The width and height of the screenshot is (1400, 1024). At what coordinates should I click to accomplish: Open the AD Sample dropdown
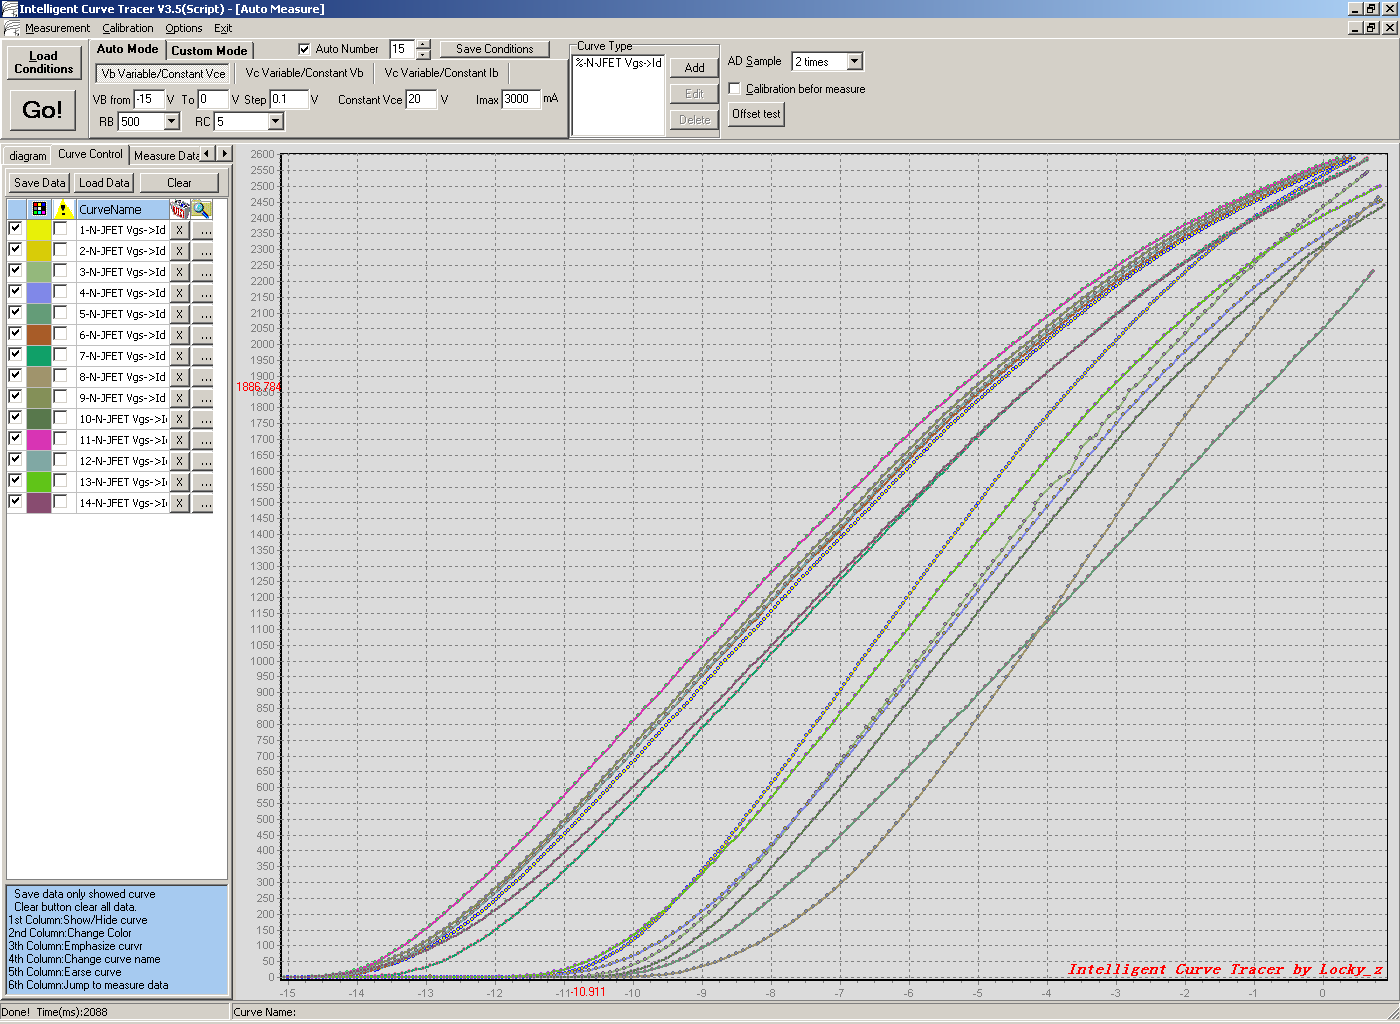point(854,62)
